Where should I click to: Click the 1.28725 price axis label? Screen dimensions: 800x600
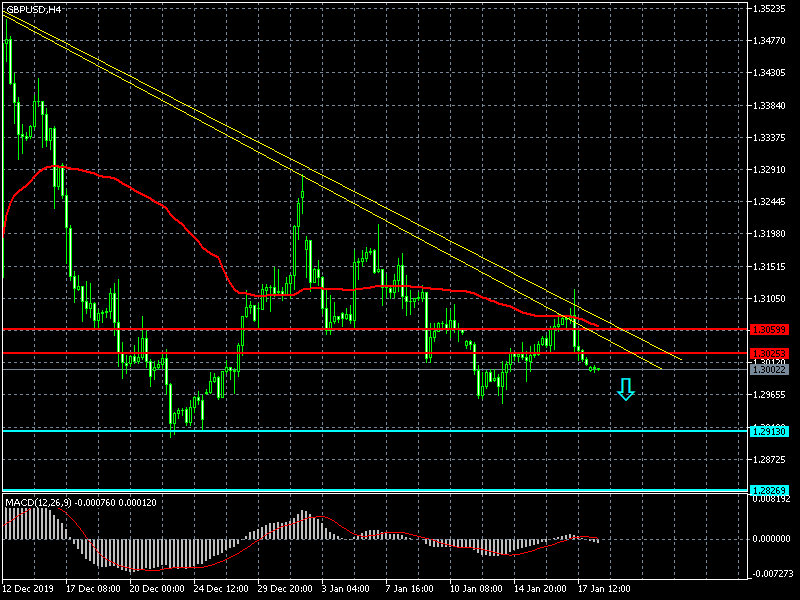769,460
